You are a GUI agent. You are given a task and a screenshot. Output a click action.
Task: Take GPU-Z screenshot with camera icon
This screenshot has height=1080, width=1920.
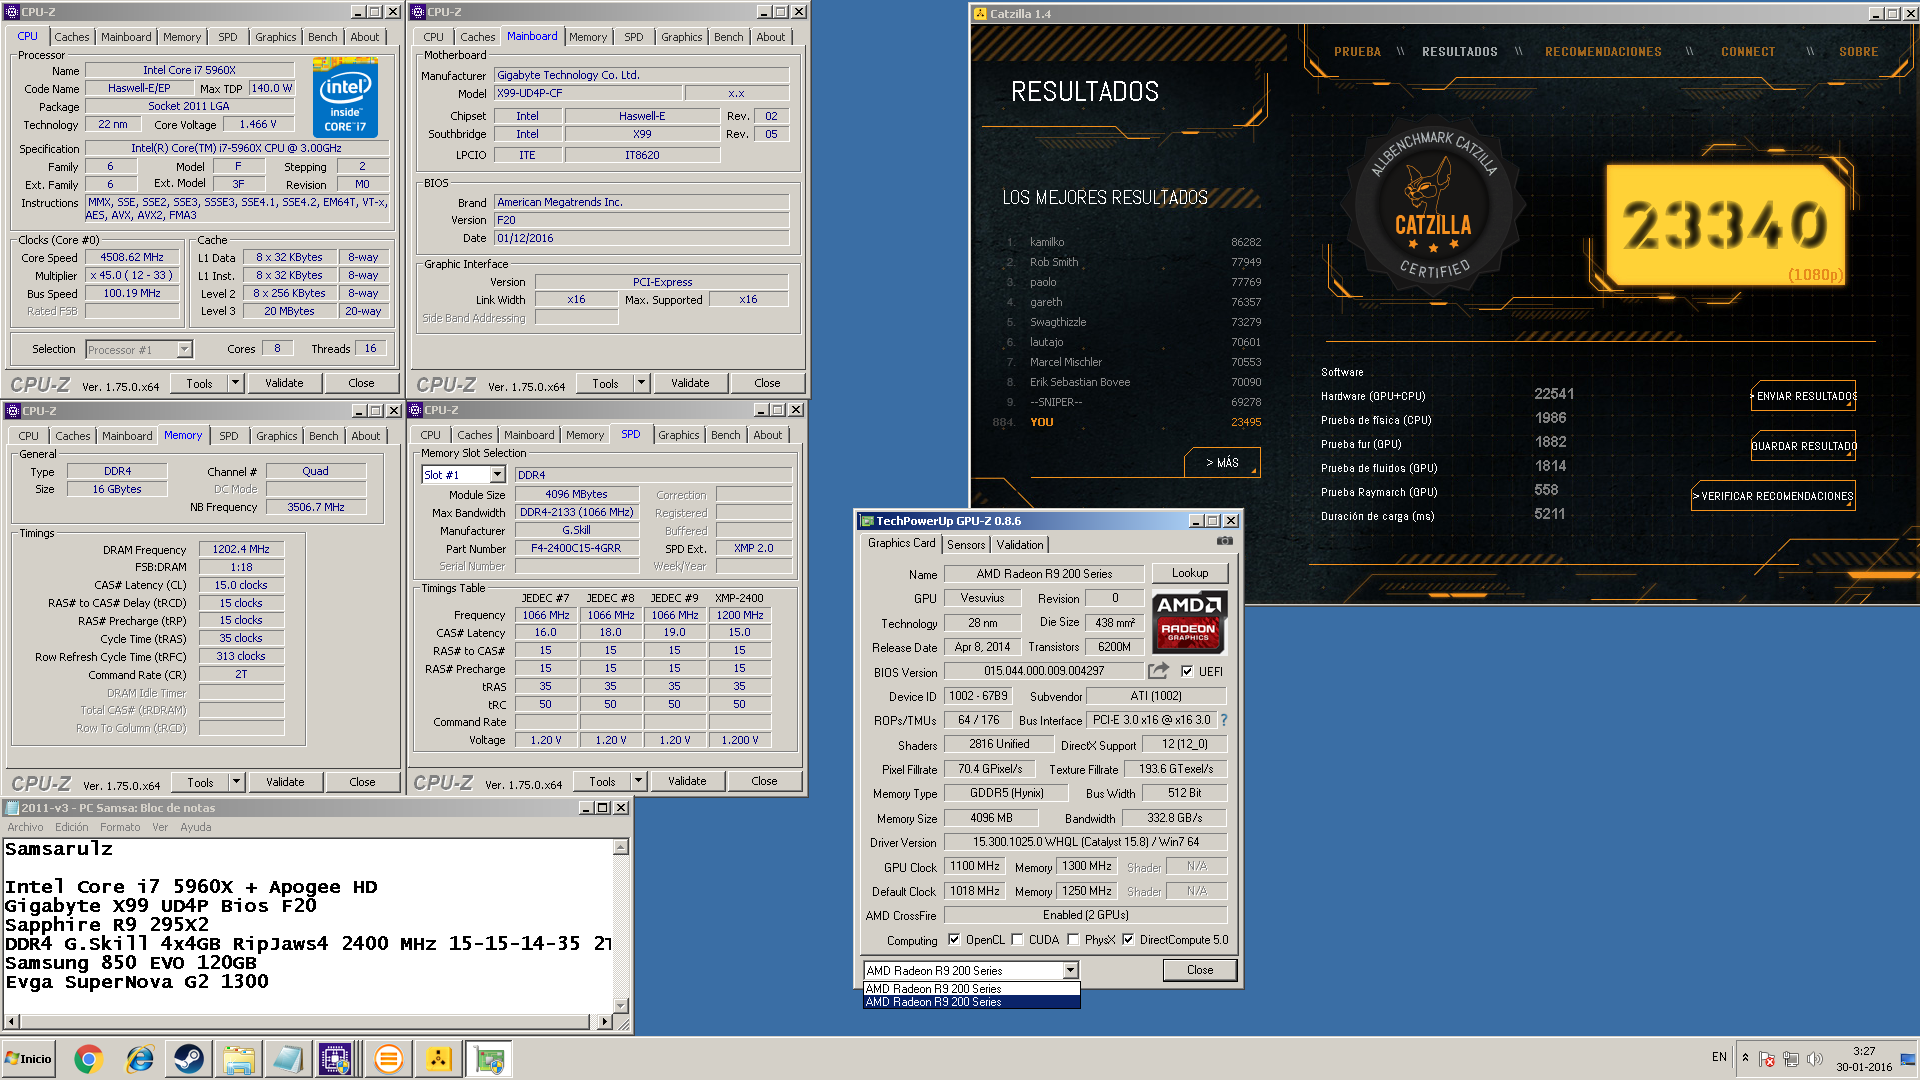pos(1224,541)
